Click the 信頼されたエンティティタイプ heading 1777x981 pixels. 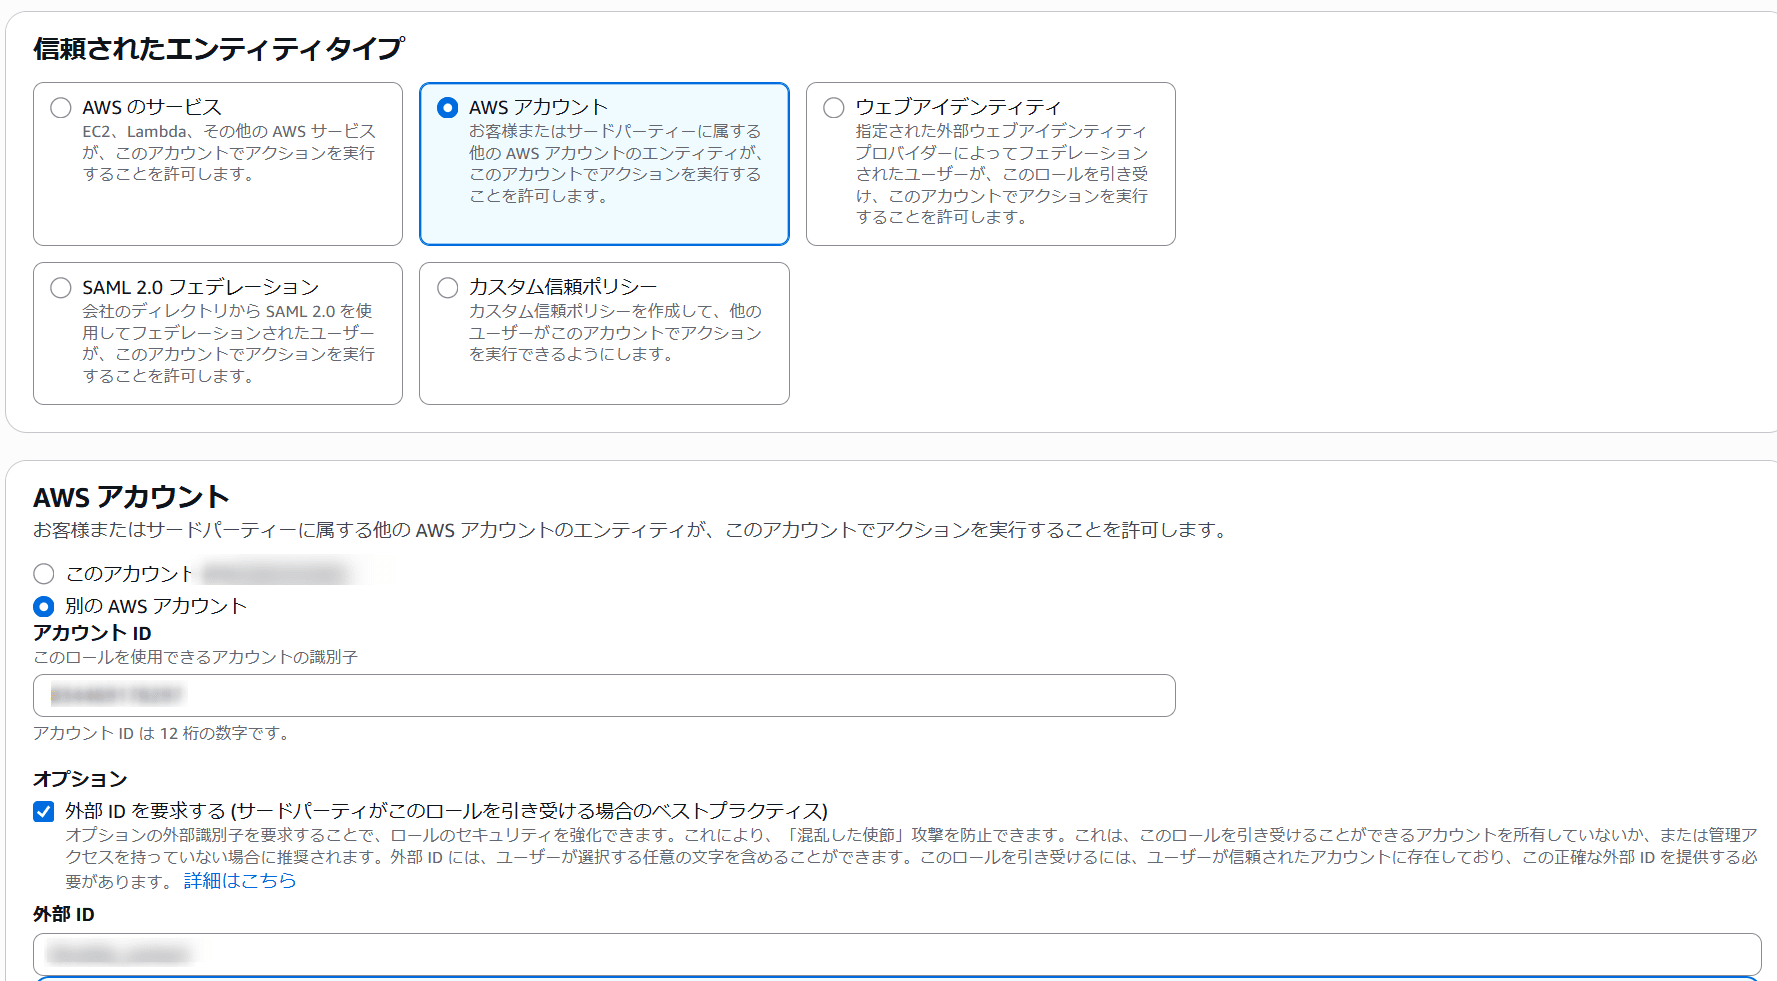point(219,48)
